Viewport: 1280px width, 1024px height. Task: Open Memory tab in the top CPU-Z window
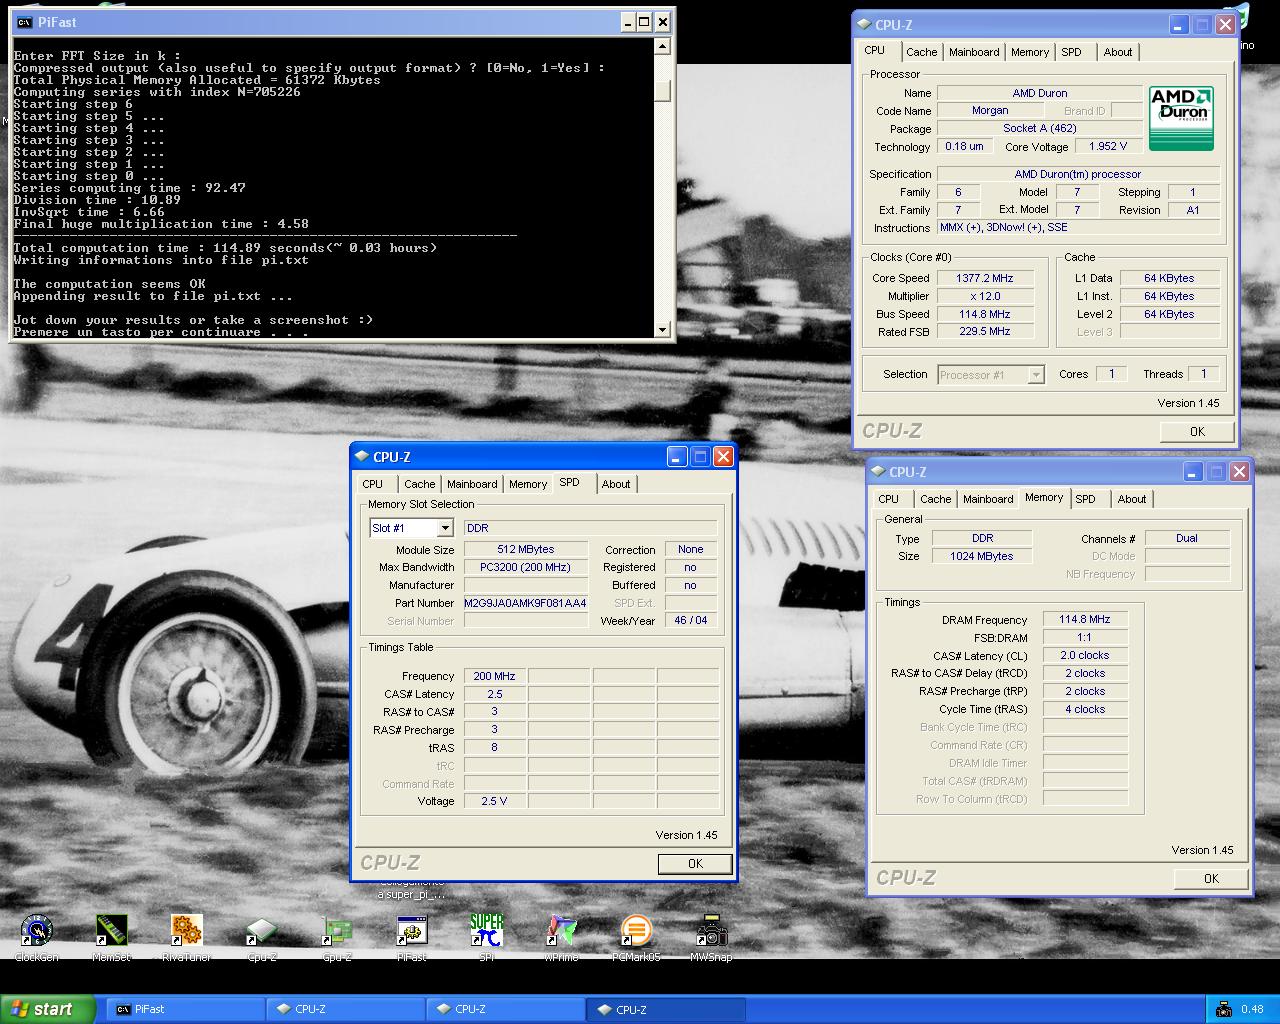[x=1030, y=52]
